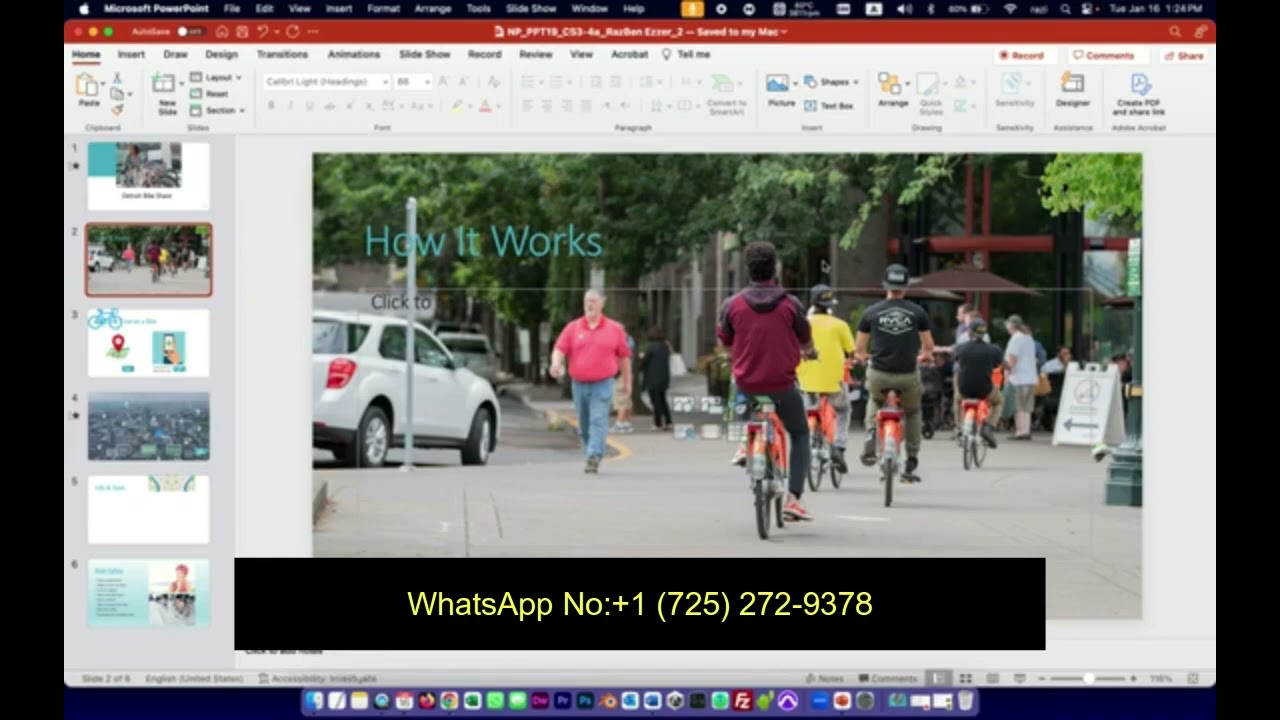Click the fit slide to window icon

(x=1193, y=678)
